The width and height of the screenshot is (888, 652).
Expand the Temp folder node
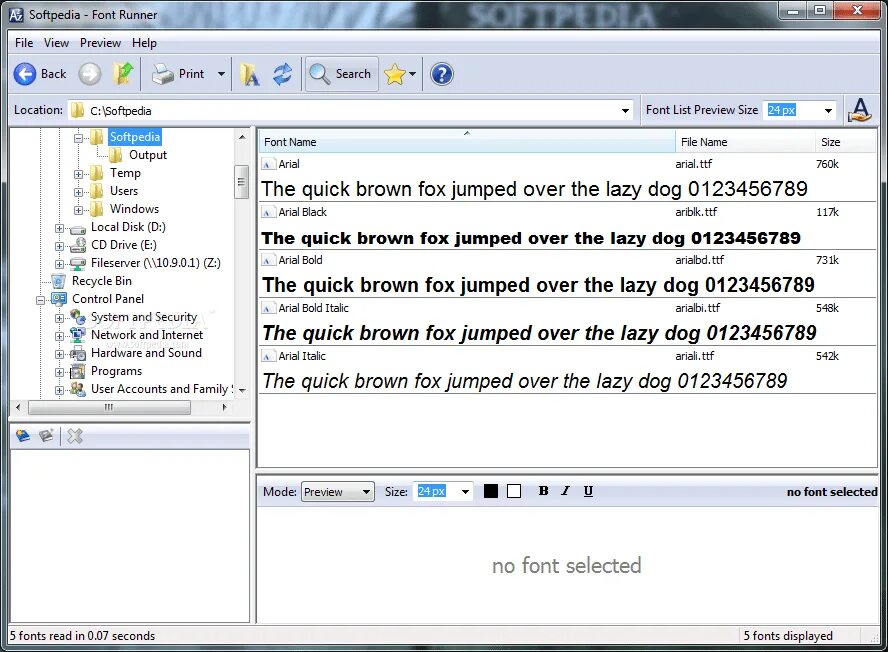coord(78,174)
